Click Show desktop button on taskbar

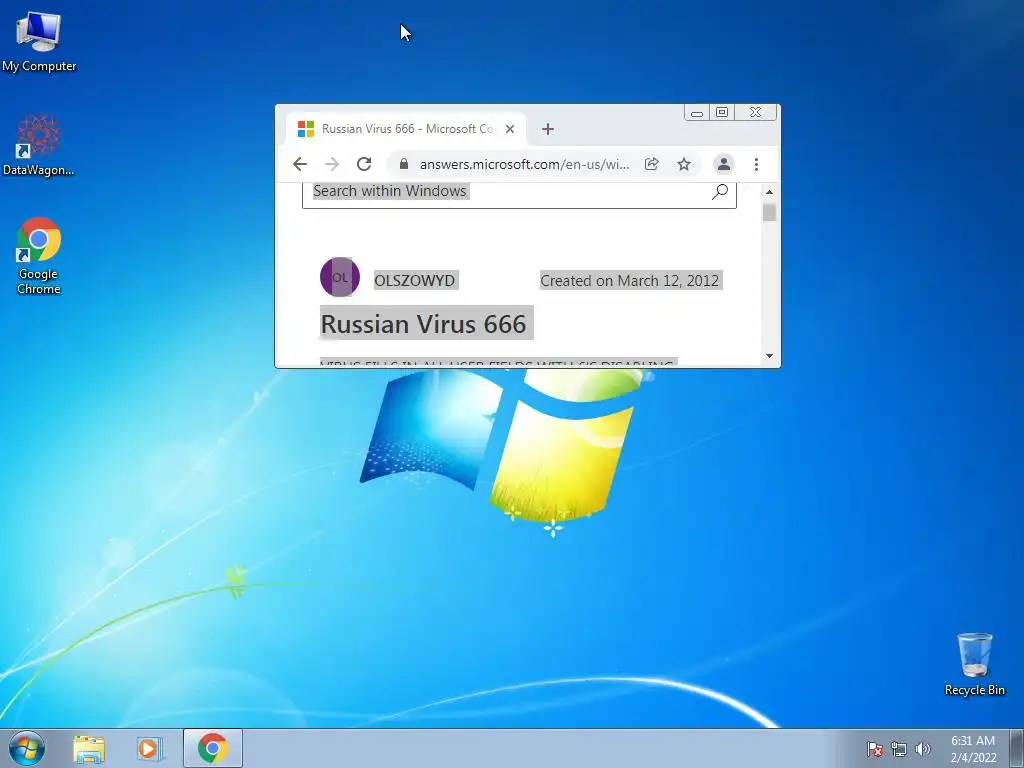pos(1017,748)
